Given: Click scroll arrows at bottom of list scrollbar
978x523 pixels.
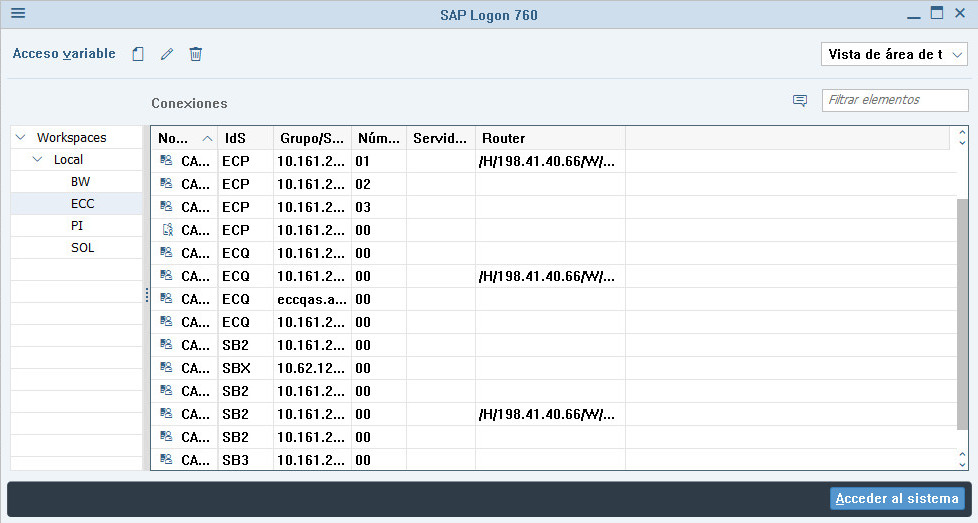Looking at the screenshot, I should [x=962, y=459].
